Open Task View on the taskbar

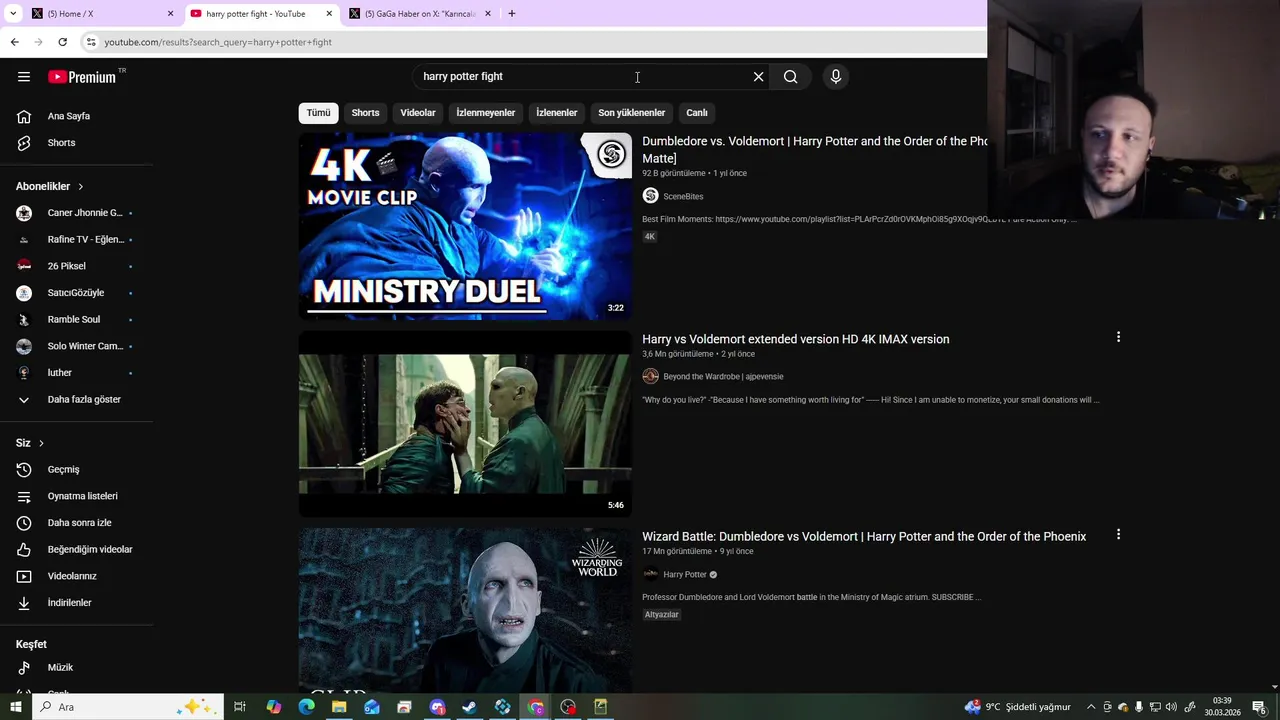tap(240, 707)
